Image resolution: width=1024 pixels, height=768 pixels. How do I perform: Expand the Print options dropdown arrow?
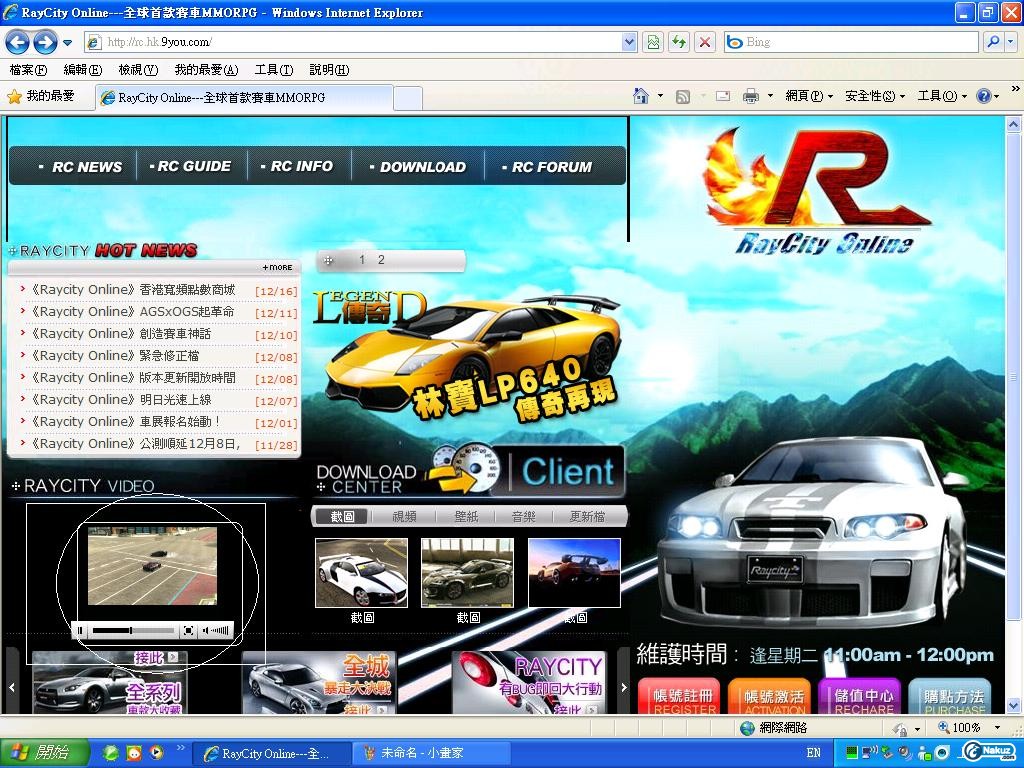770,97
